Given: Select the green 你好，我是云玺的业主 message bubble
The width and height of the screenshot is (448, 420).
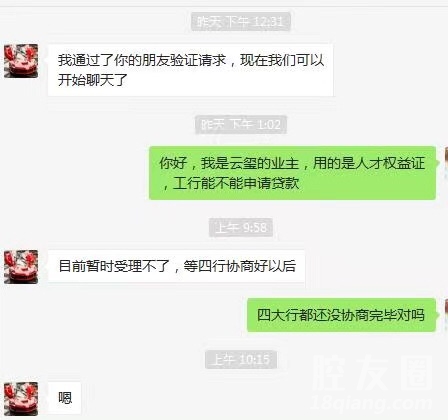Looking at the screenshot, I should pos(292,173).
